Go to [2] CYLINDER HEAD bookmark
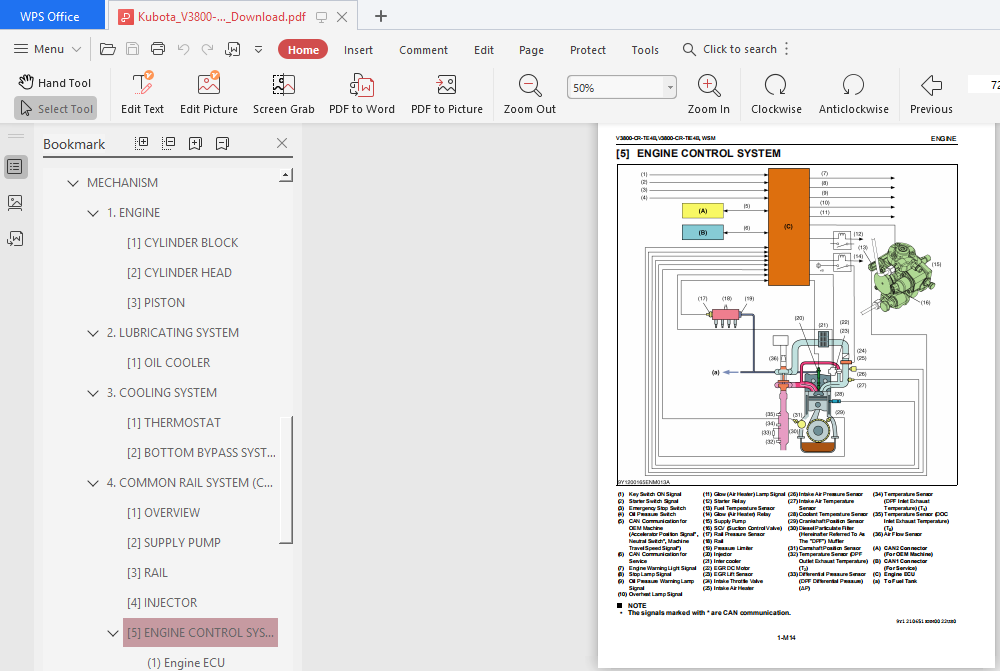The height and width of the screenshot is (671, 1000). tap(179, 272)
